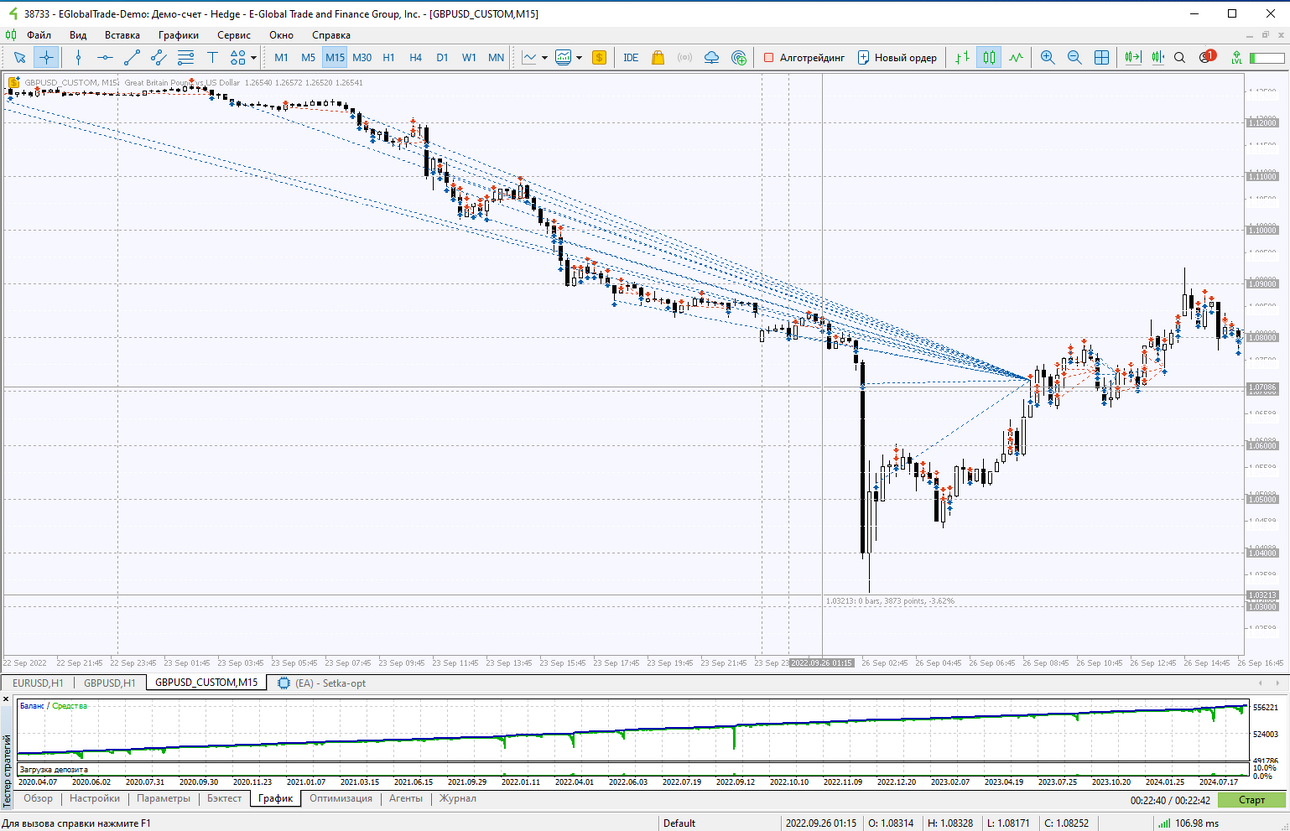
Task: Switch to the GBPUSD,H1 chart tab
Action: point(110,683)
